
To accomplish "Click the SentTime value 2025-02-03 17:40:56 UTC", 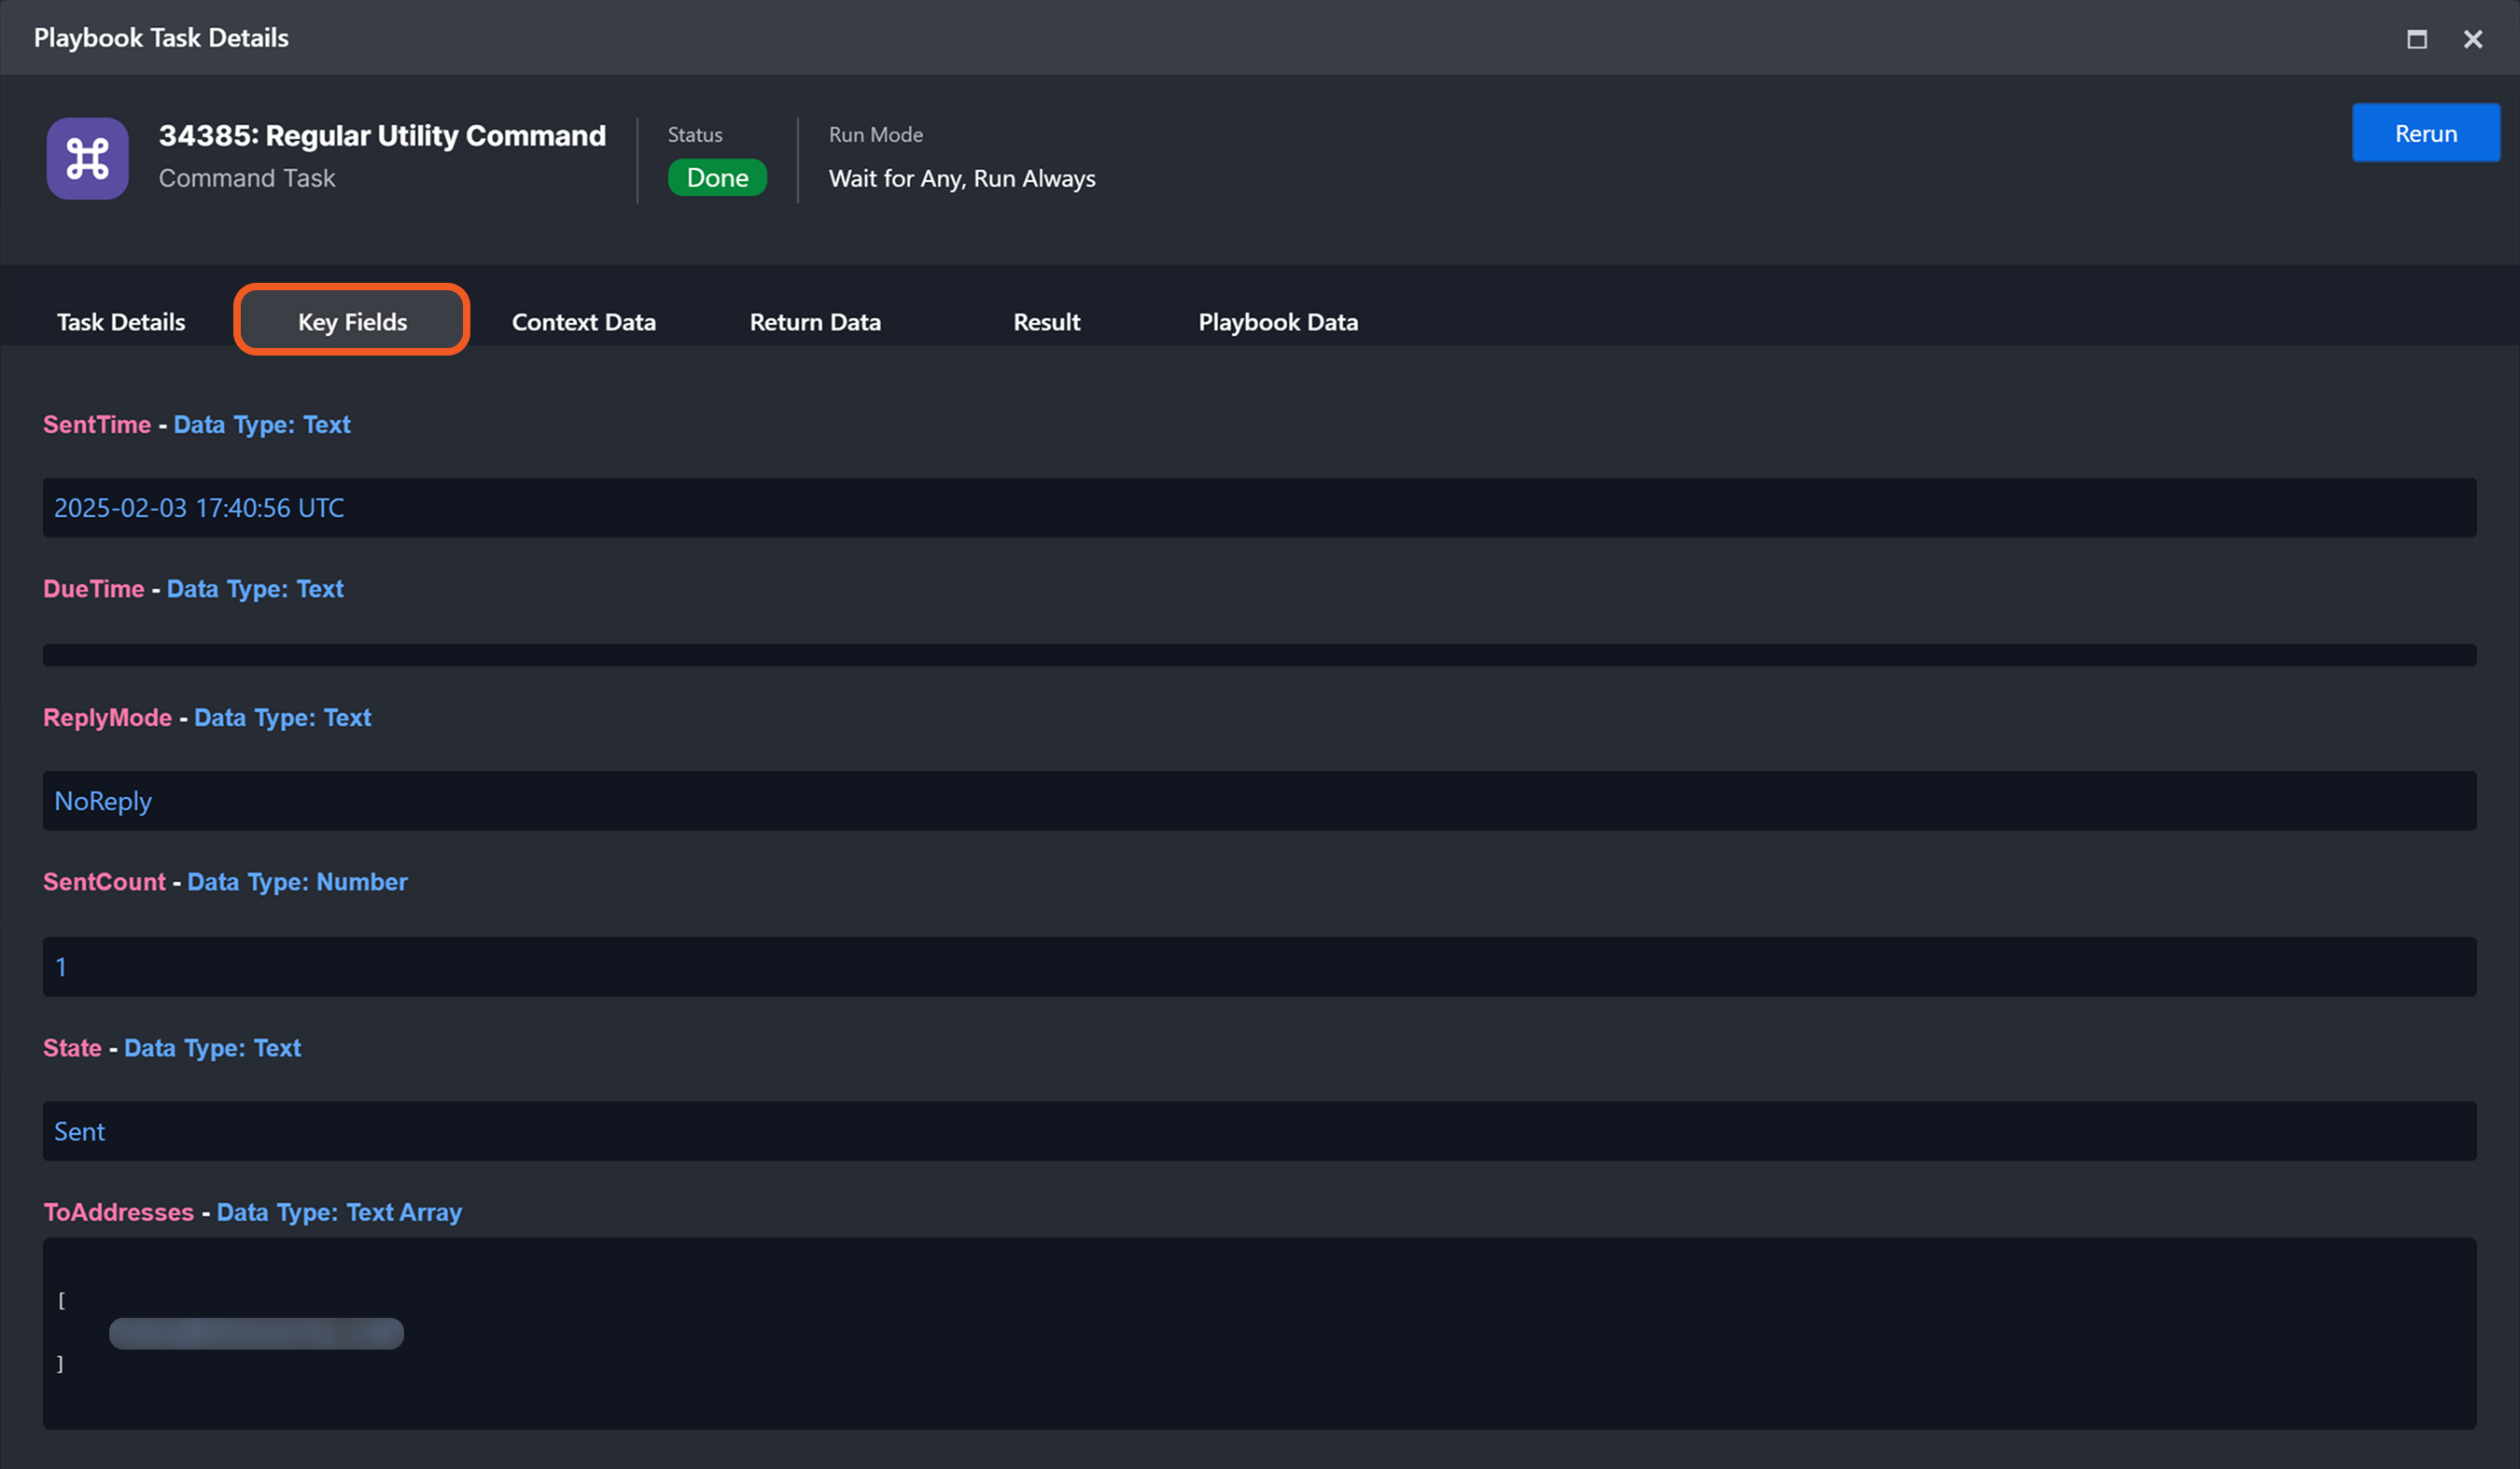I will point(199,508).
